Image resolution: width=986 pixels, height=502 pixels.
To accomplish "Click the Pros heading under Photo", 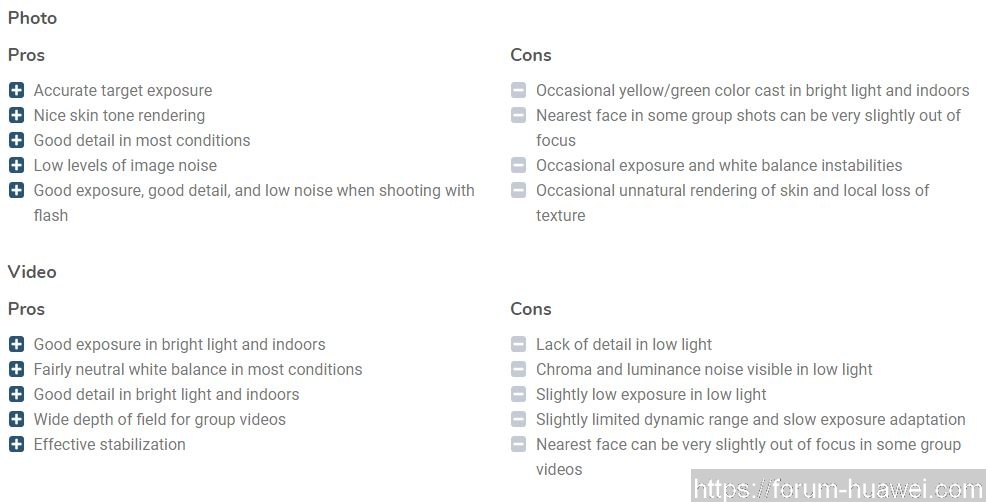I will (26, 55).
